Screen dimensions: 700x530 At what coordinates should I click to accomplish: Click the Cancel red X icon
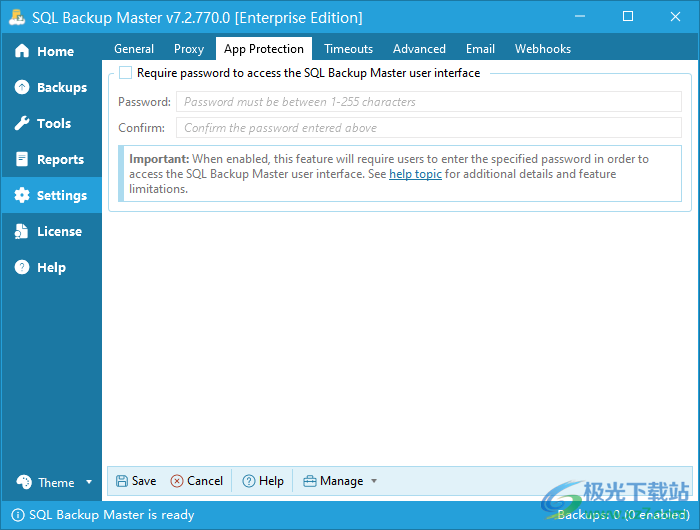pyautogui.click(x=177, y=481)
